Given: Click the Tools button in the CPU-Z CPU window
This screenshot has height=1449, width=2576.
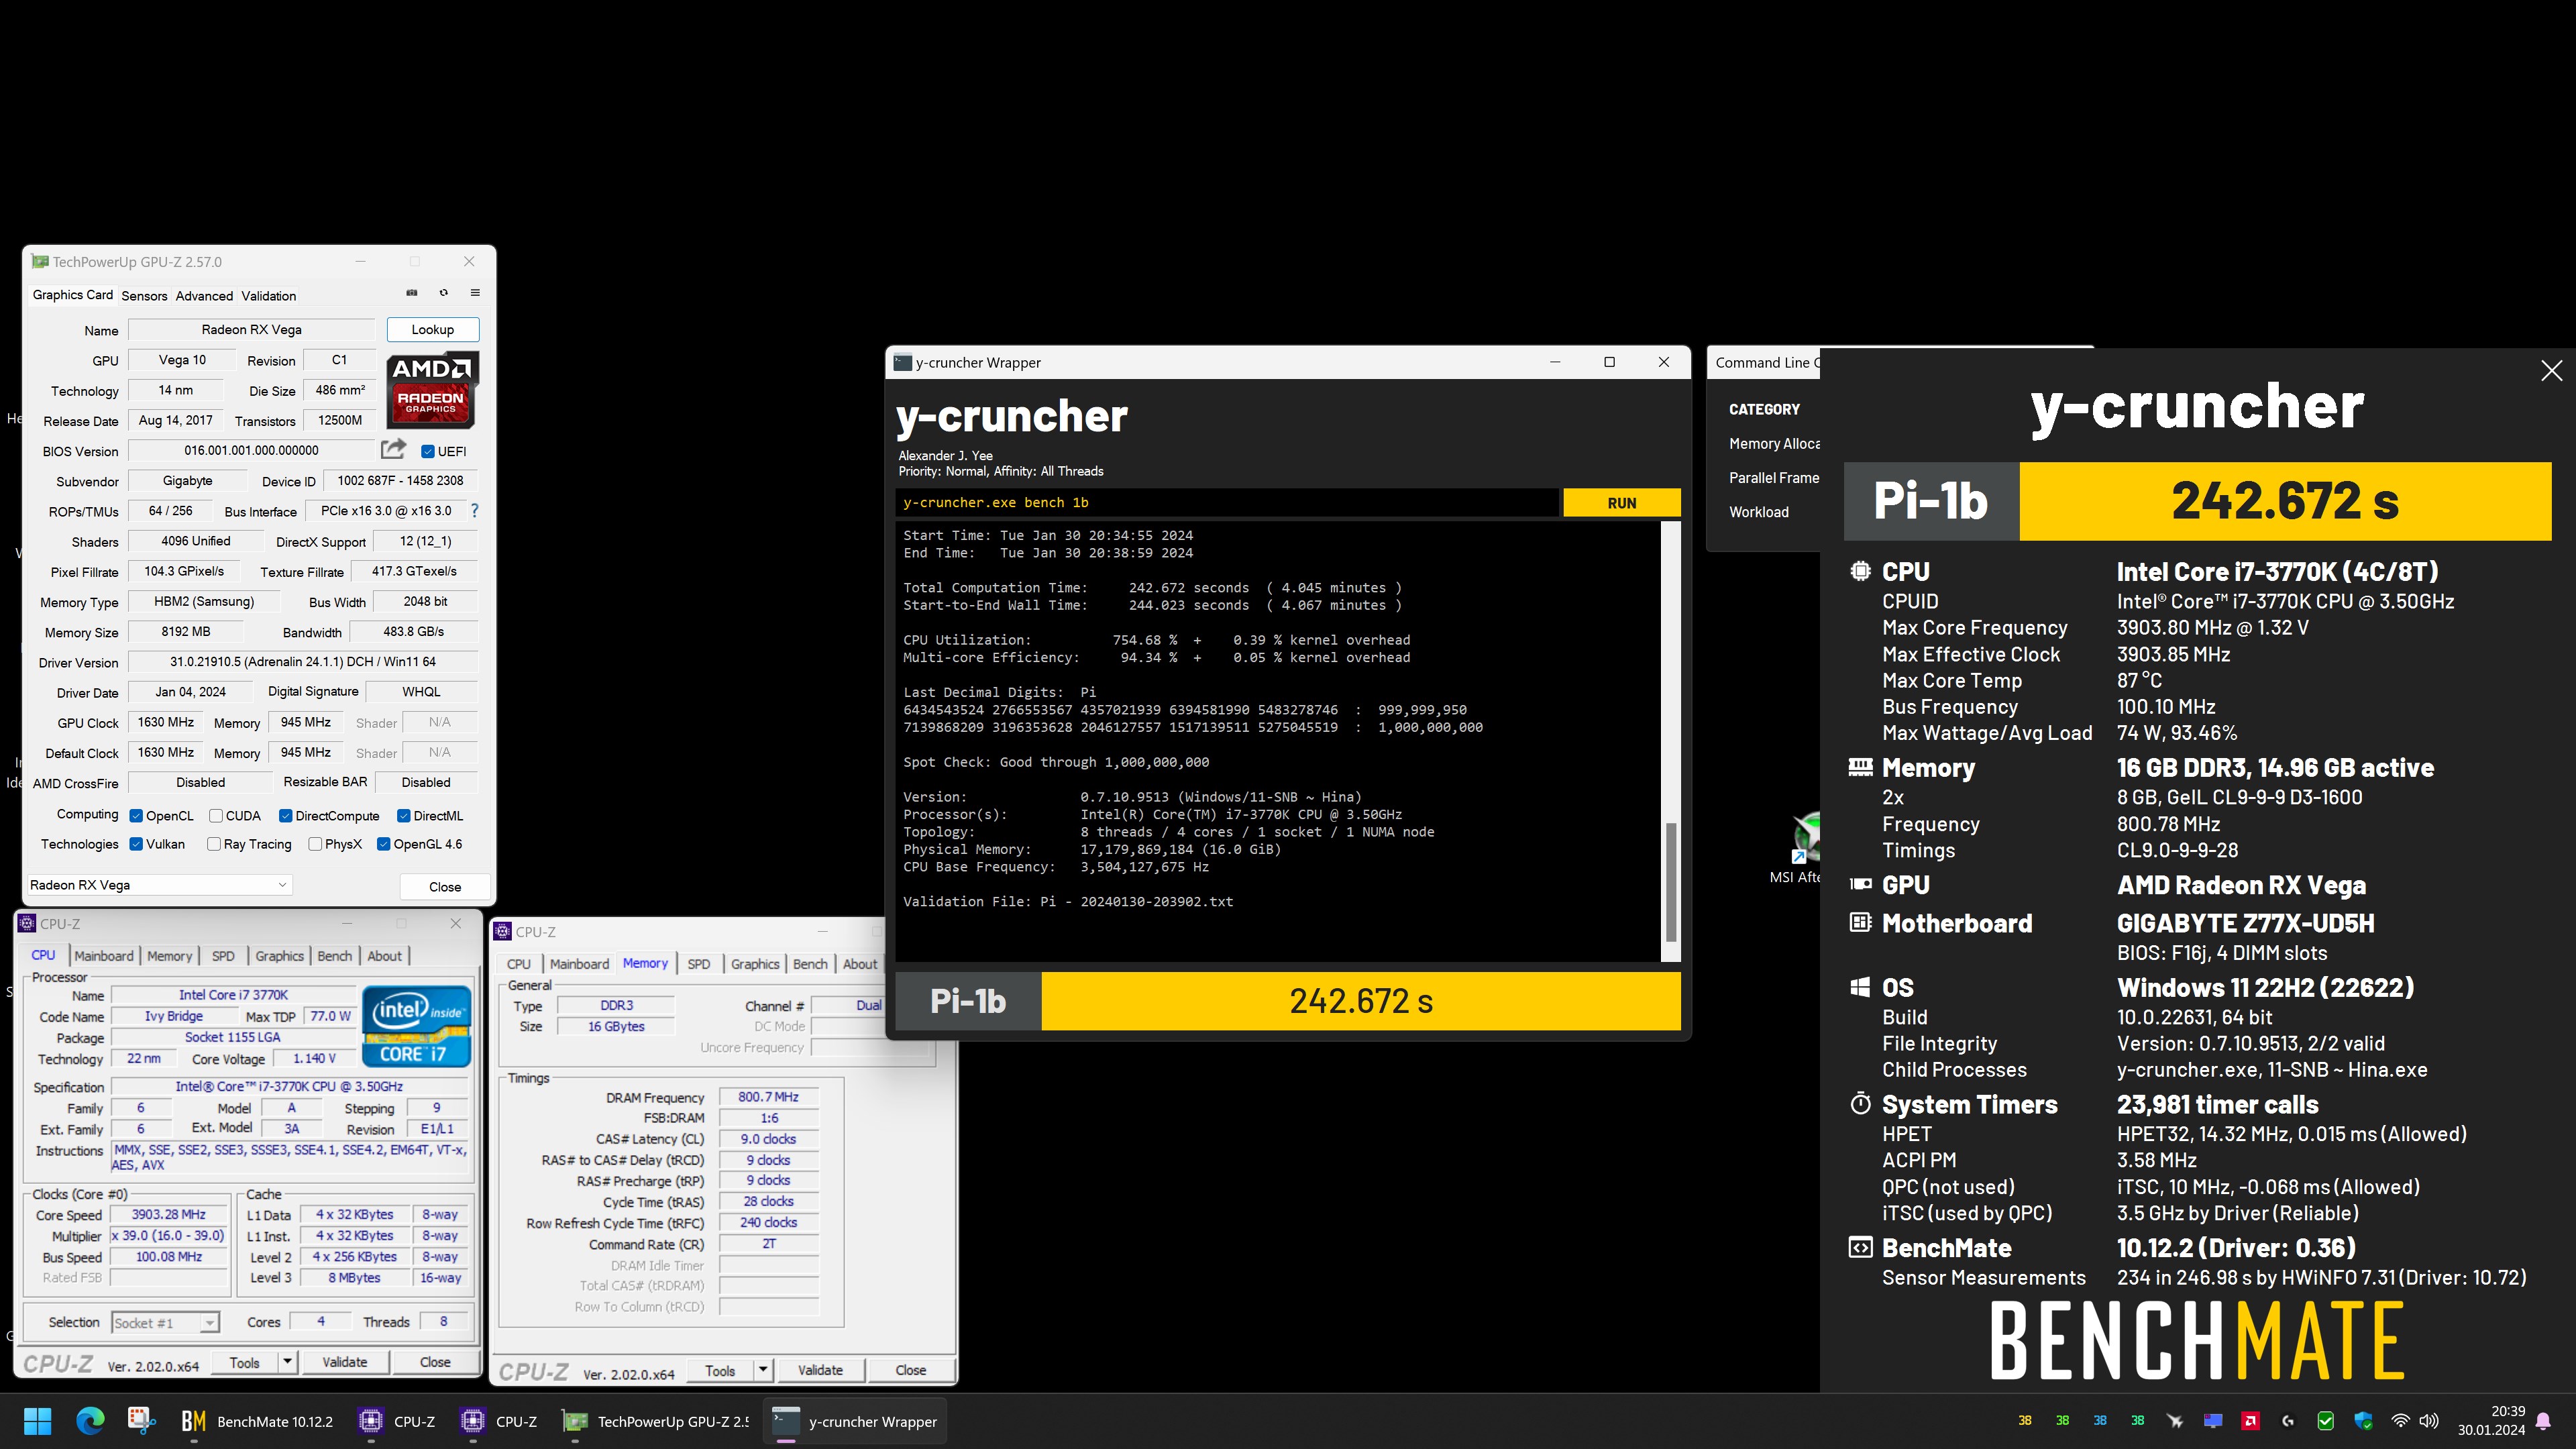Looking at the screenshot, I should (244, 1362).
